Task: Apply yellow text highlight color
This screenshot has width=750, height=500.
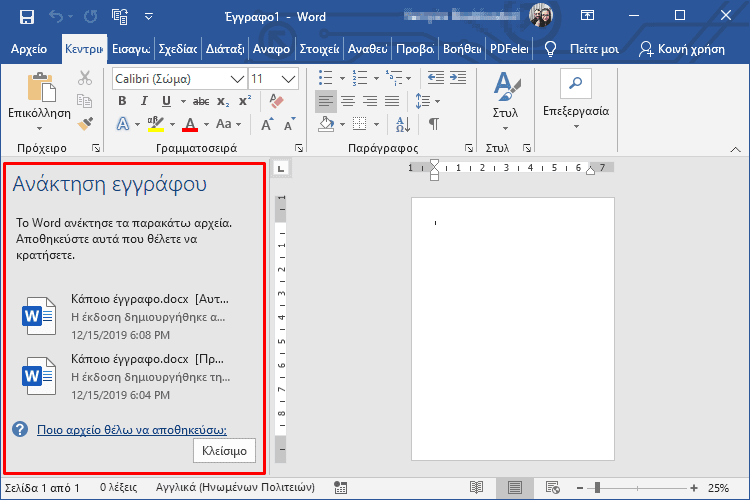Action: tap(156, 124)
